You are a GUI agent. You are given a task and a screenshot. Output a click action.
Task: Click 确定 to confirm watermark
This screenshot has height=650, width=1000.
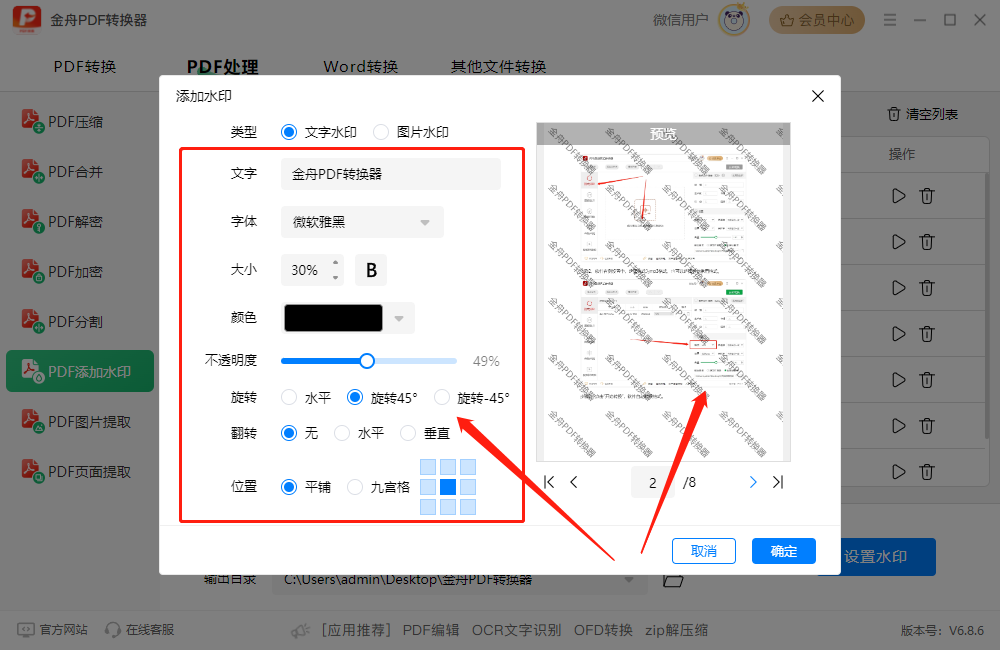click(x=784, y=551)
